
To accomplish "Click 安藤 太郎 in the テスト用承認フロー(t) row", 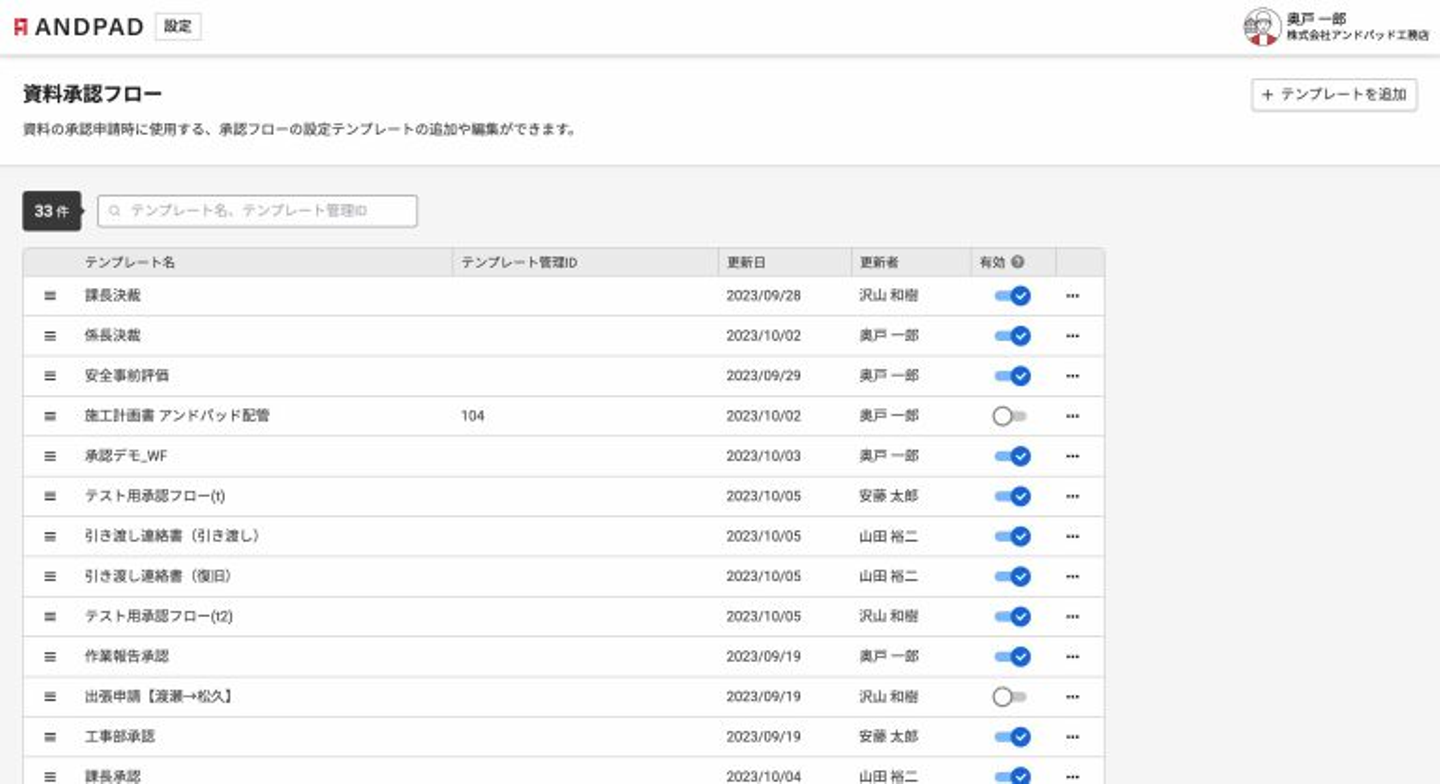I will tap(889, 496).
